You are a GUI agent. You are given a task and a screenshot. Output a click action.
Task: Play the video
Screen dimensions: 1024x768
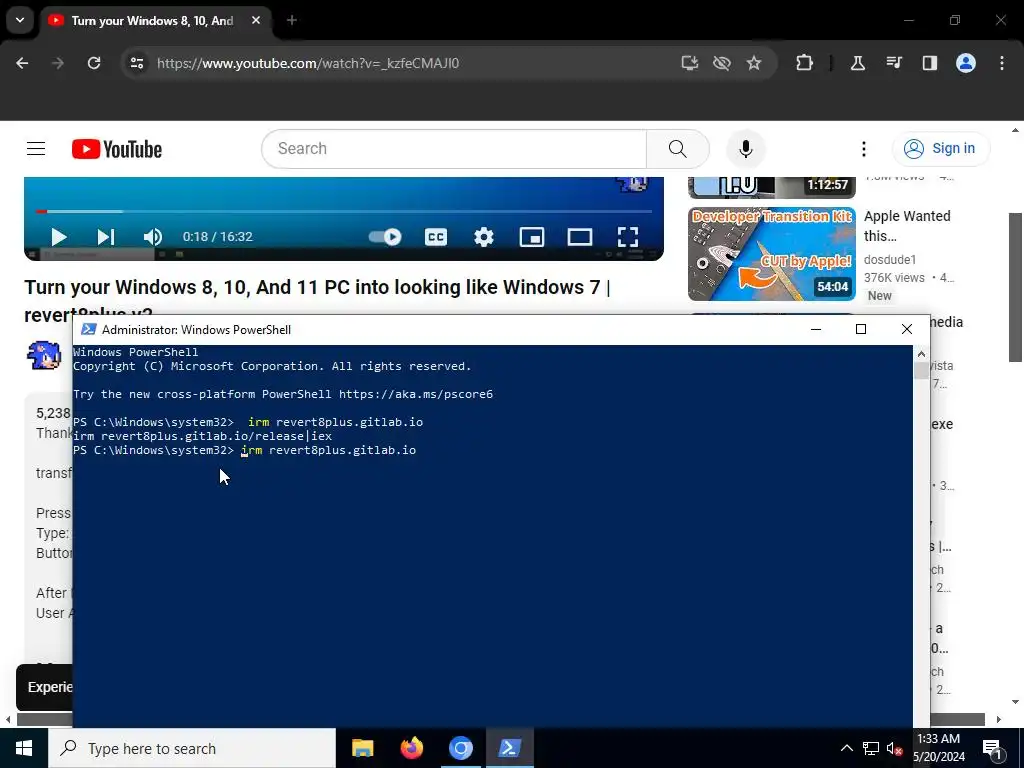59,237
